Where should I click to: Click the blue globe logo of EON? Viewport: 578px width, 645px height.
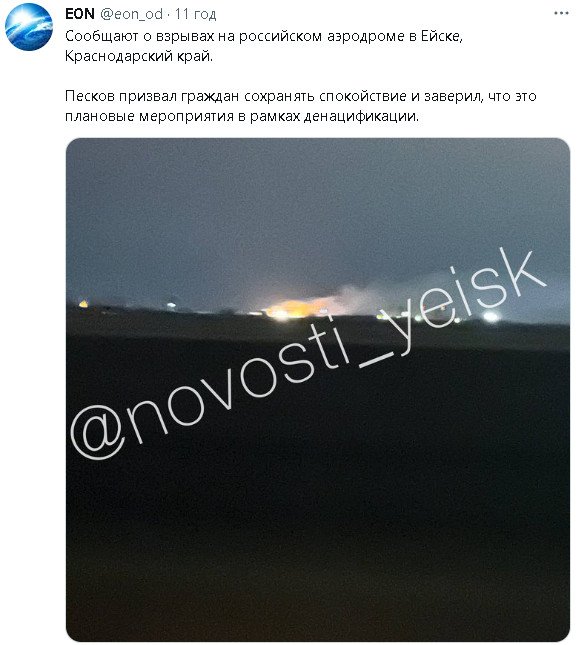[29, 26]
